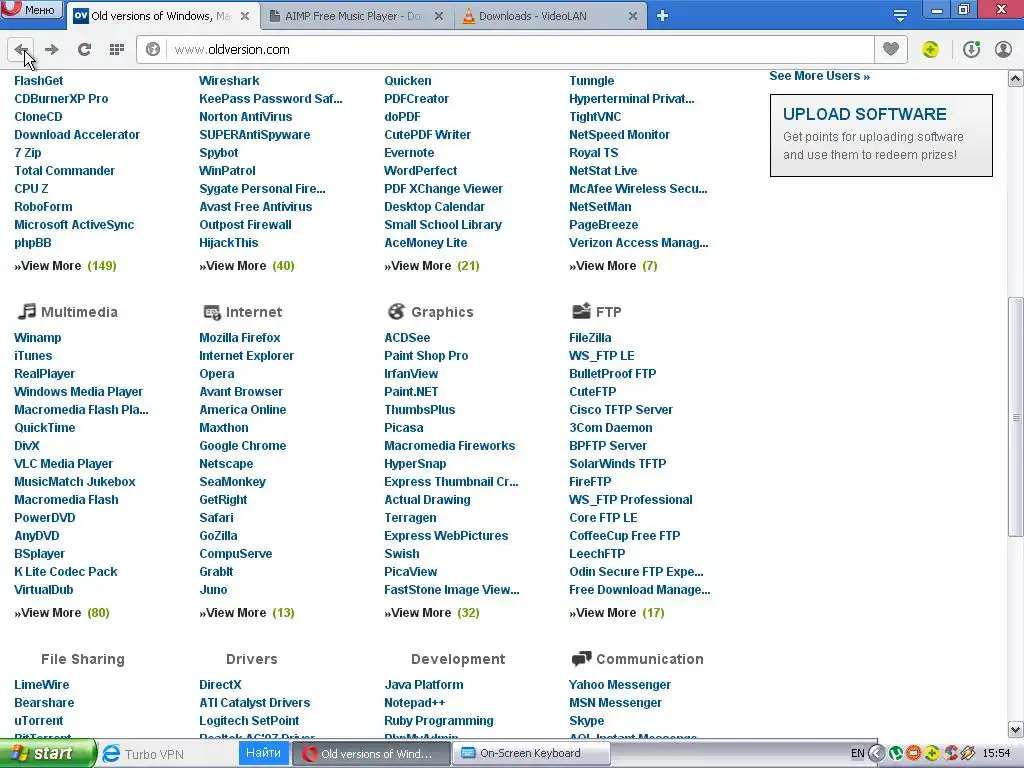Click the taskbar clock showing 15:54
1024x768 pixels.
point(997,754)
